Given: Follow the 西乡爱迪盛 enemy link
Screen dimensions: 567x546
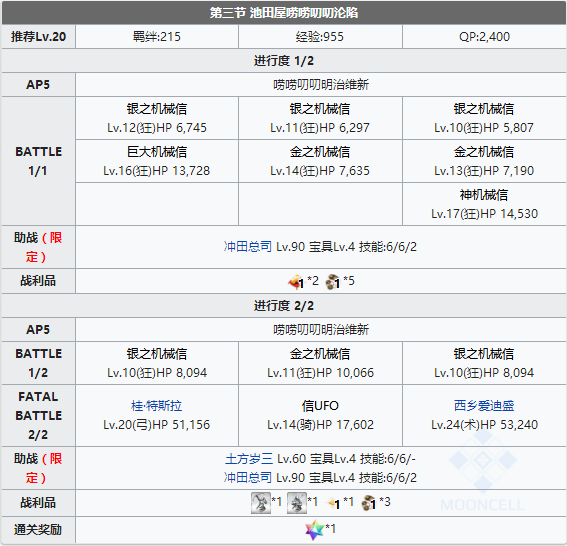Looking at the screenshot, I should click(x=484, y=406).
